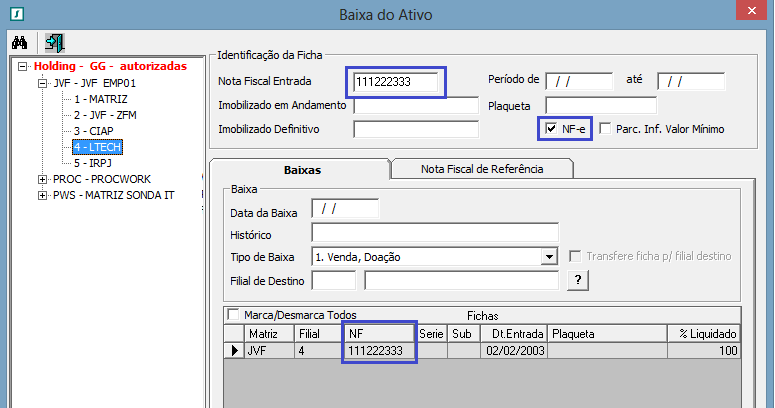The image size is (775, 408).
Task: Click the Filial column header
Action: [x=318, y=334]
